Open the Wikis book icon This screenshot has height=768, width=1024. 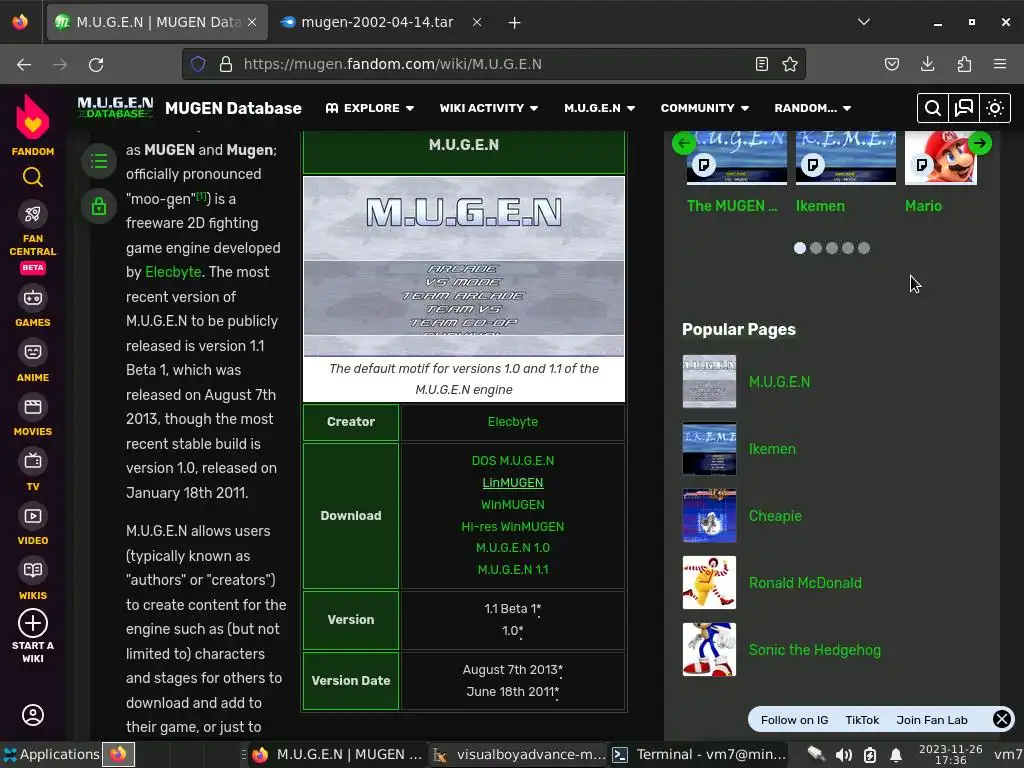tap(33, 570)
